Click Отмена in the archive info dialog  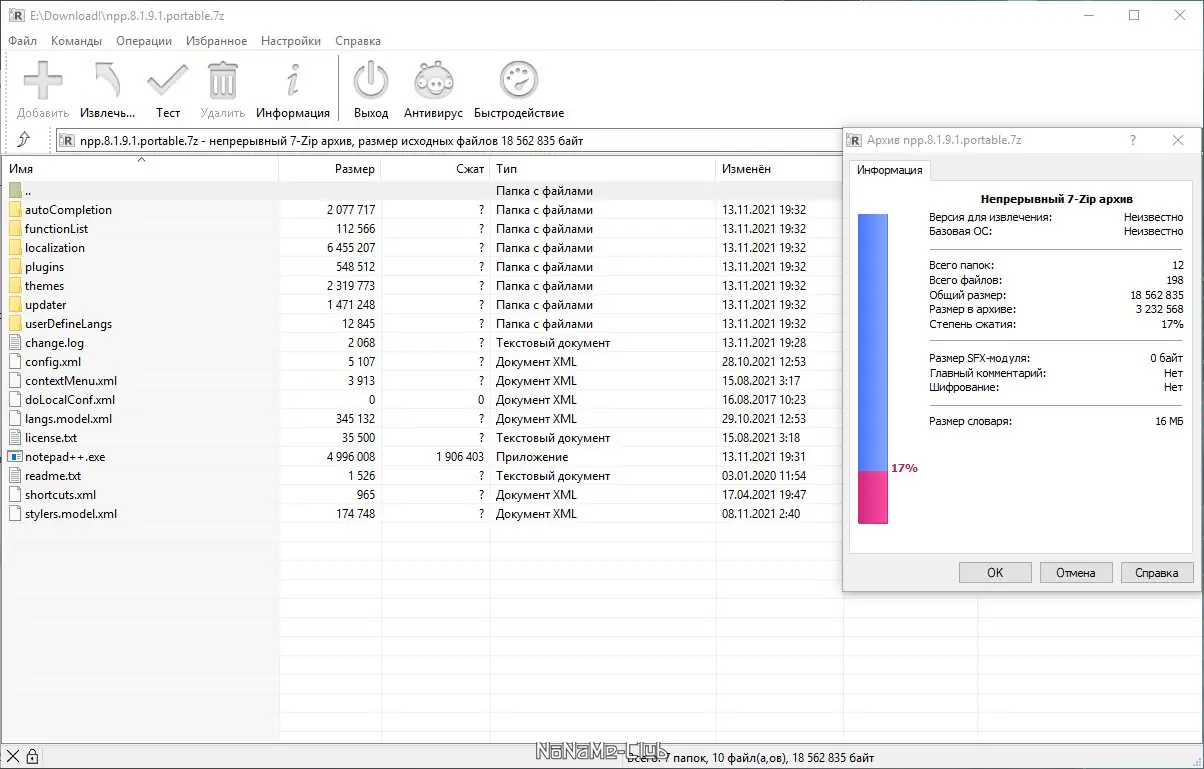click(x=1076, y=573)
